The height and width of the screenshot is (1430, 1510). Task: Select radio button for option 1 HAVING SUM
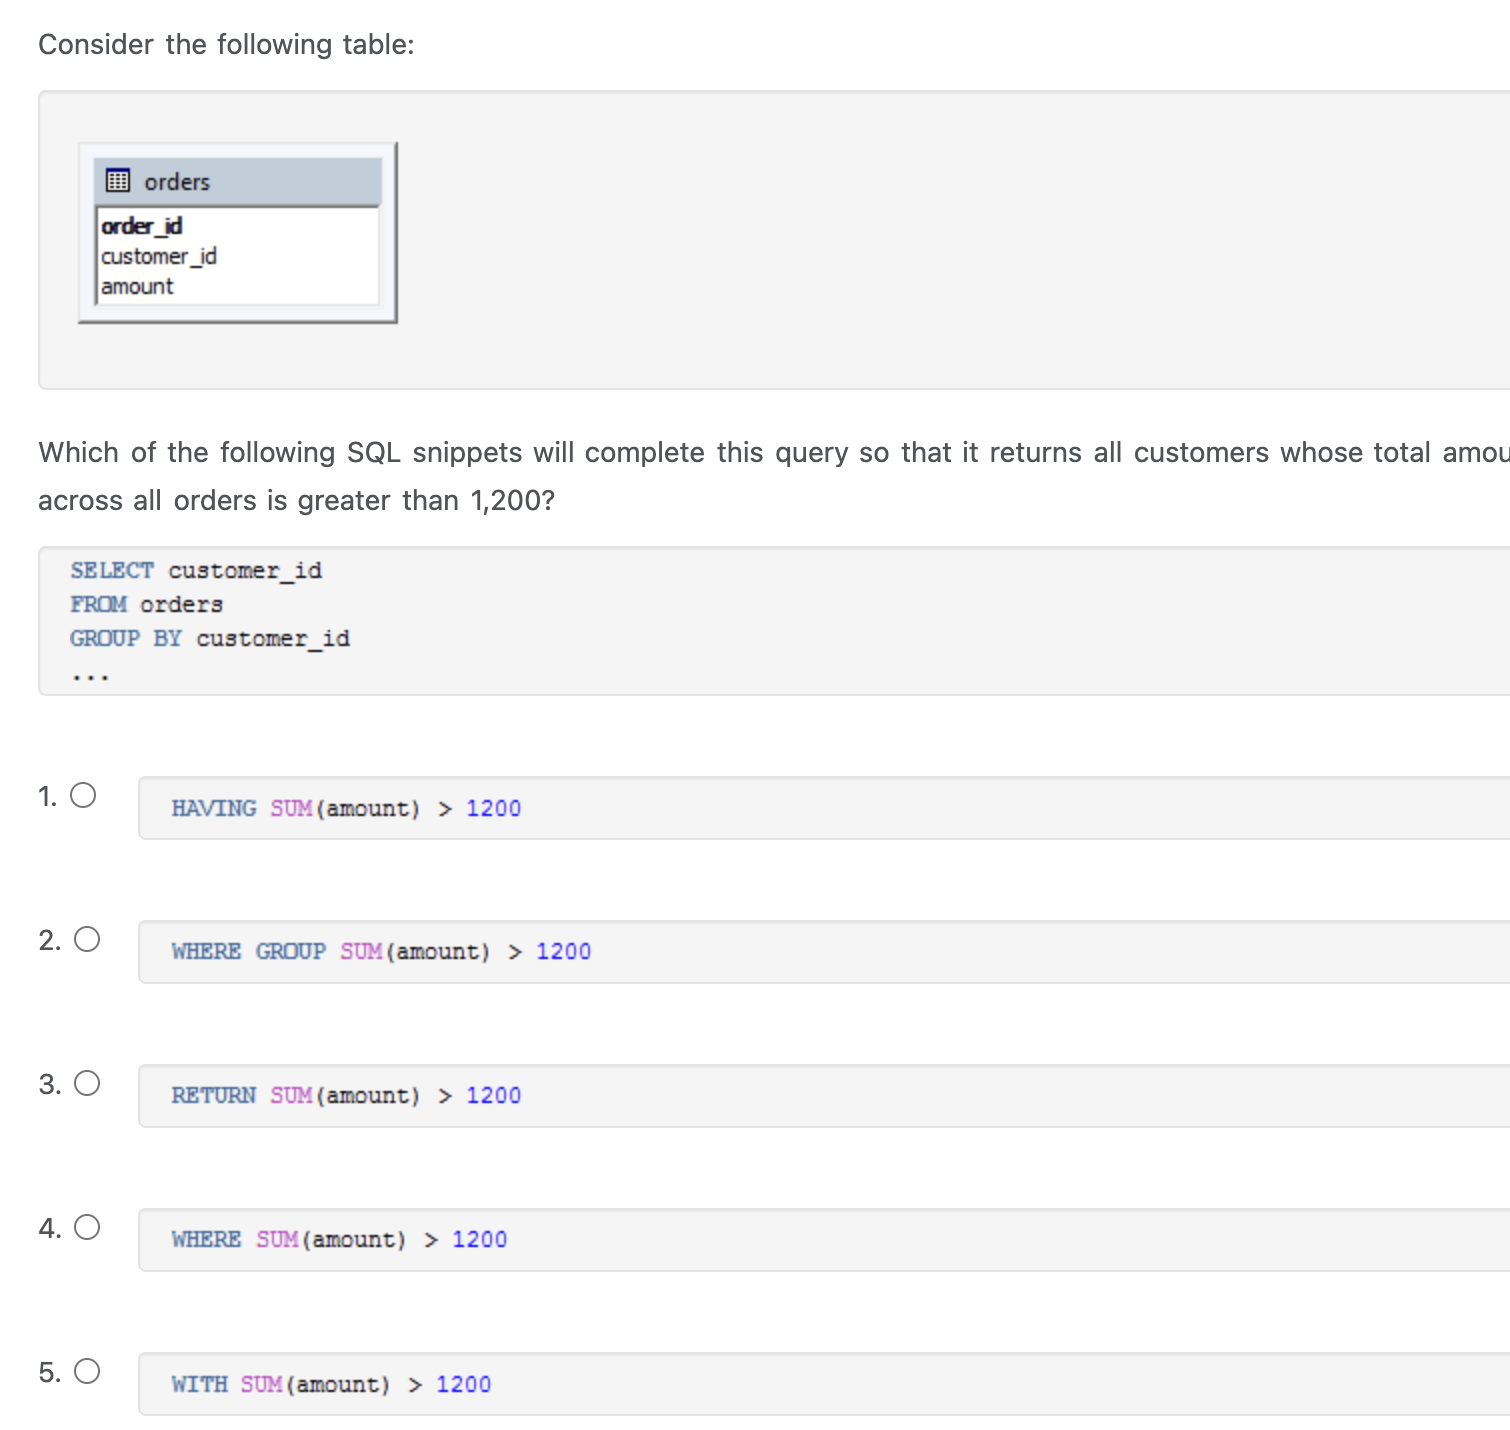(x=83, y=795)
